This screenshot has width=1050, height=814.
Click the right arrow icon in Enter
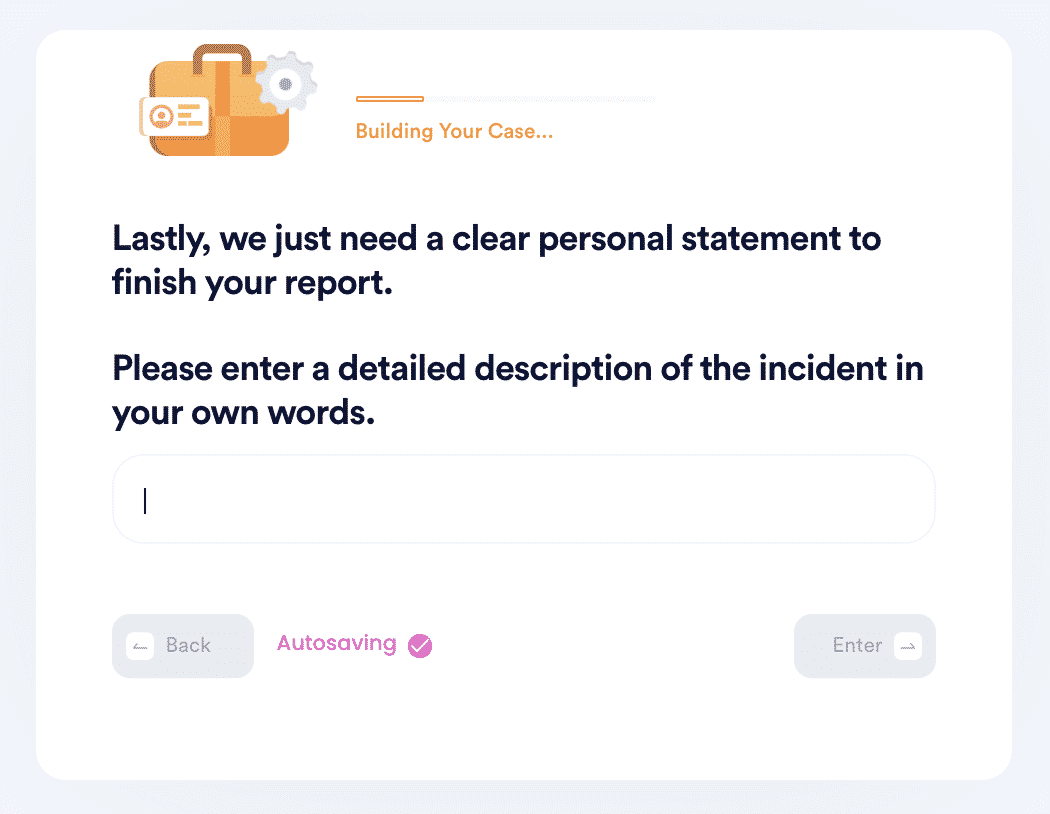pos(907,646)
